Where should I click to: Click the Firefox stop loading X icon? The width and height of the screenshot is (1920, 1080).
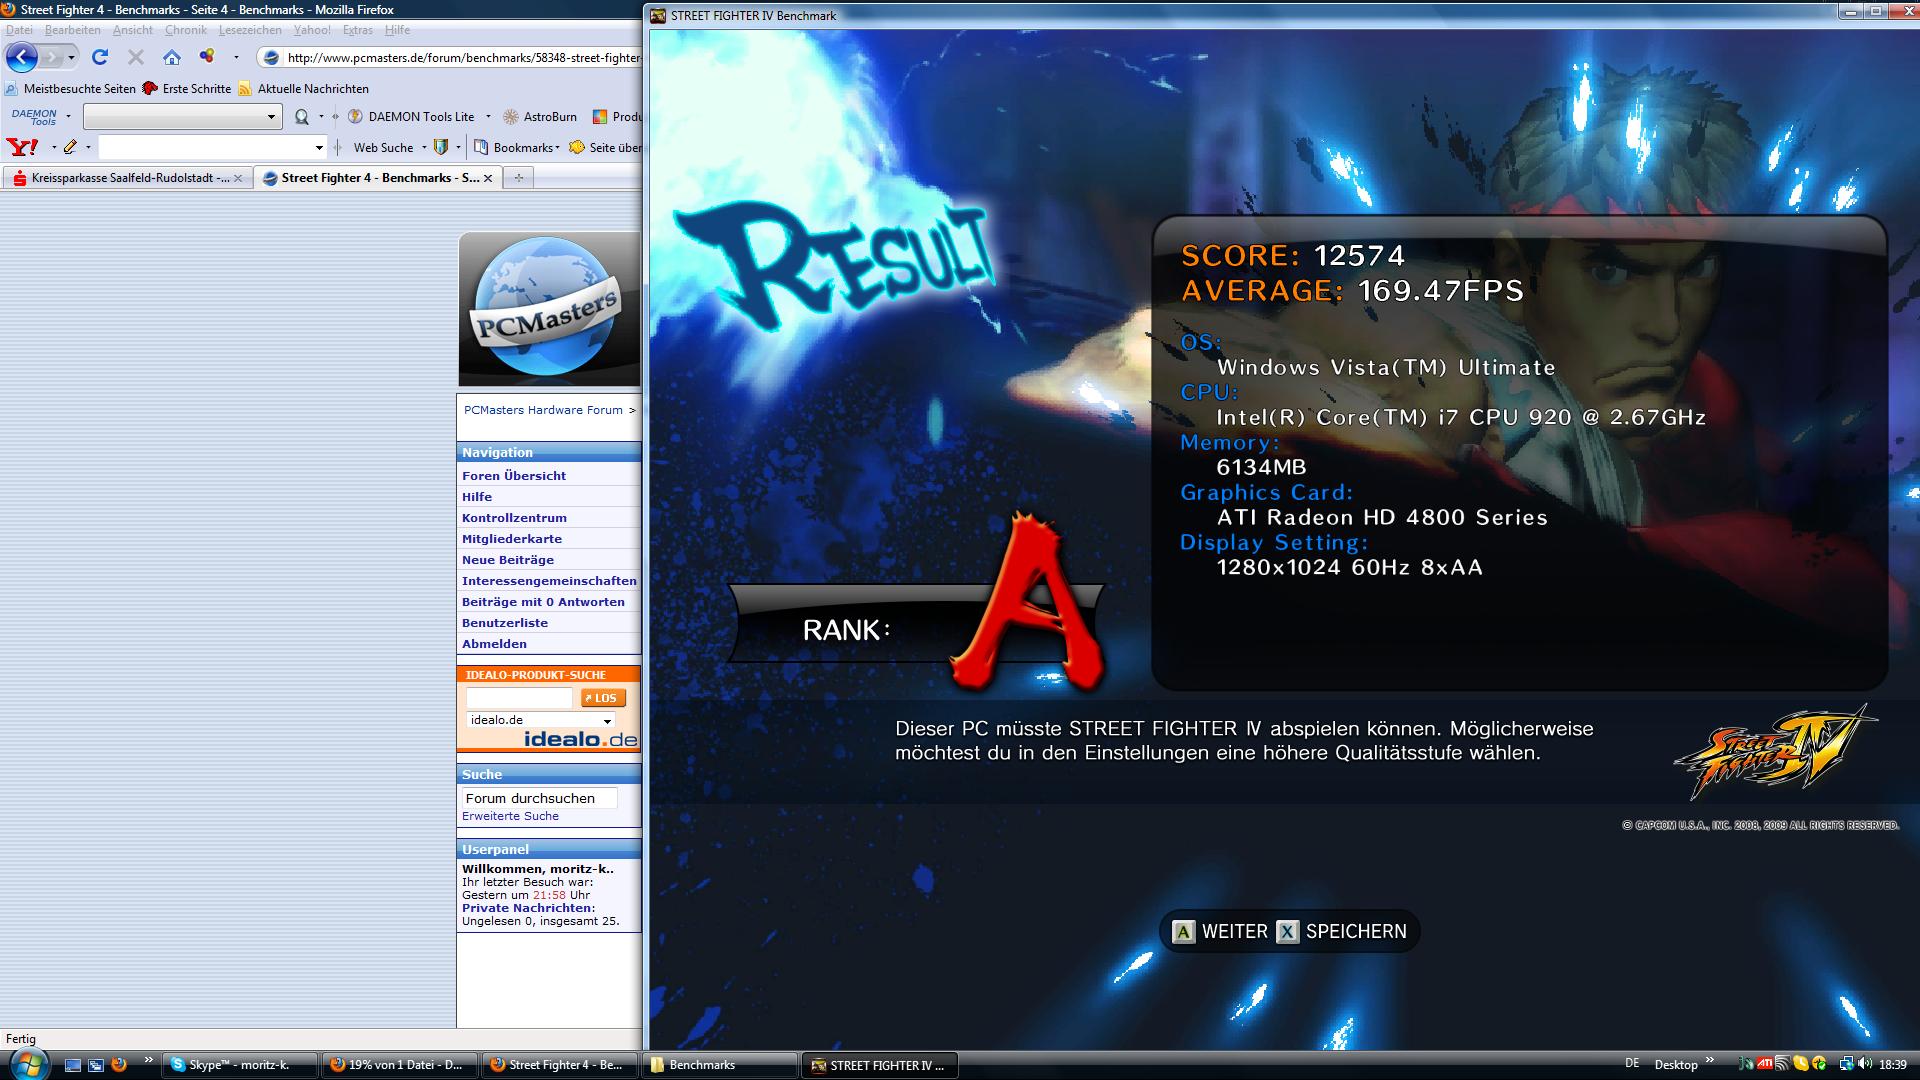pos(136,58)
